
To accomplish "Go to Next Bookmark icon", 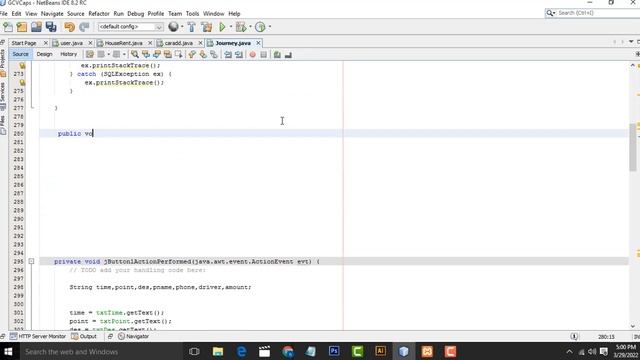I will [203, 55].
